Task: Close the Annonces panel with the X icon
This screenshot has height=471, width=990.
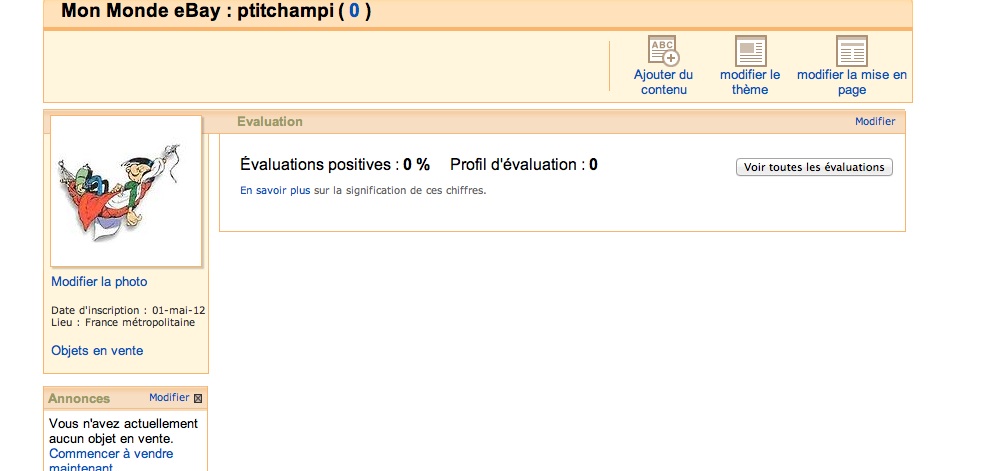Action: point(198,398)
